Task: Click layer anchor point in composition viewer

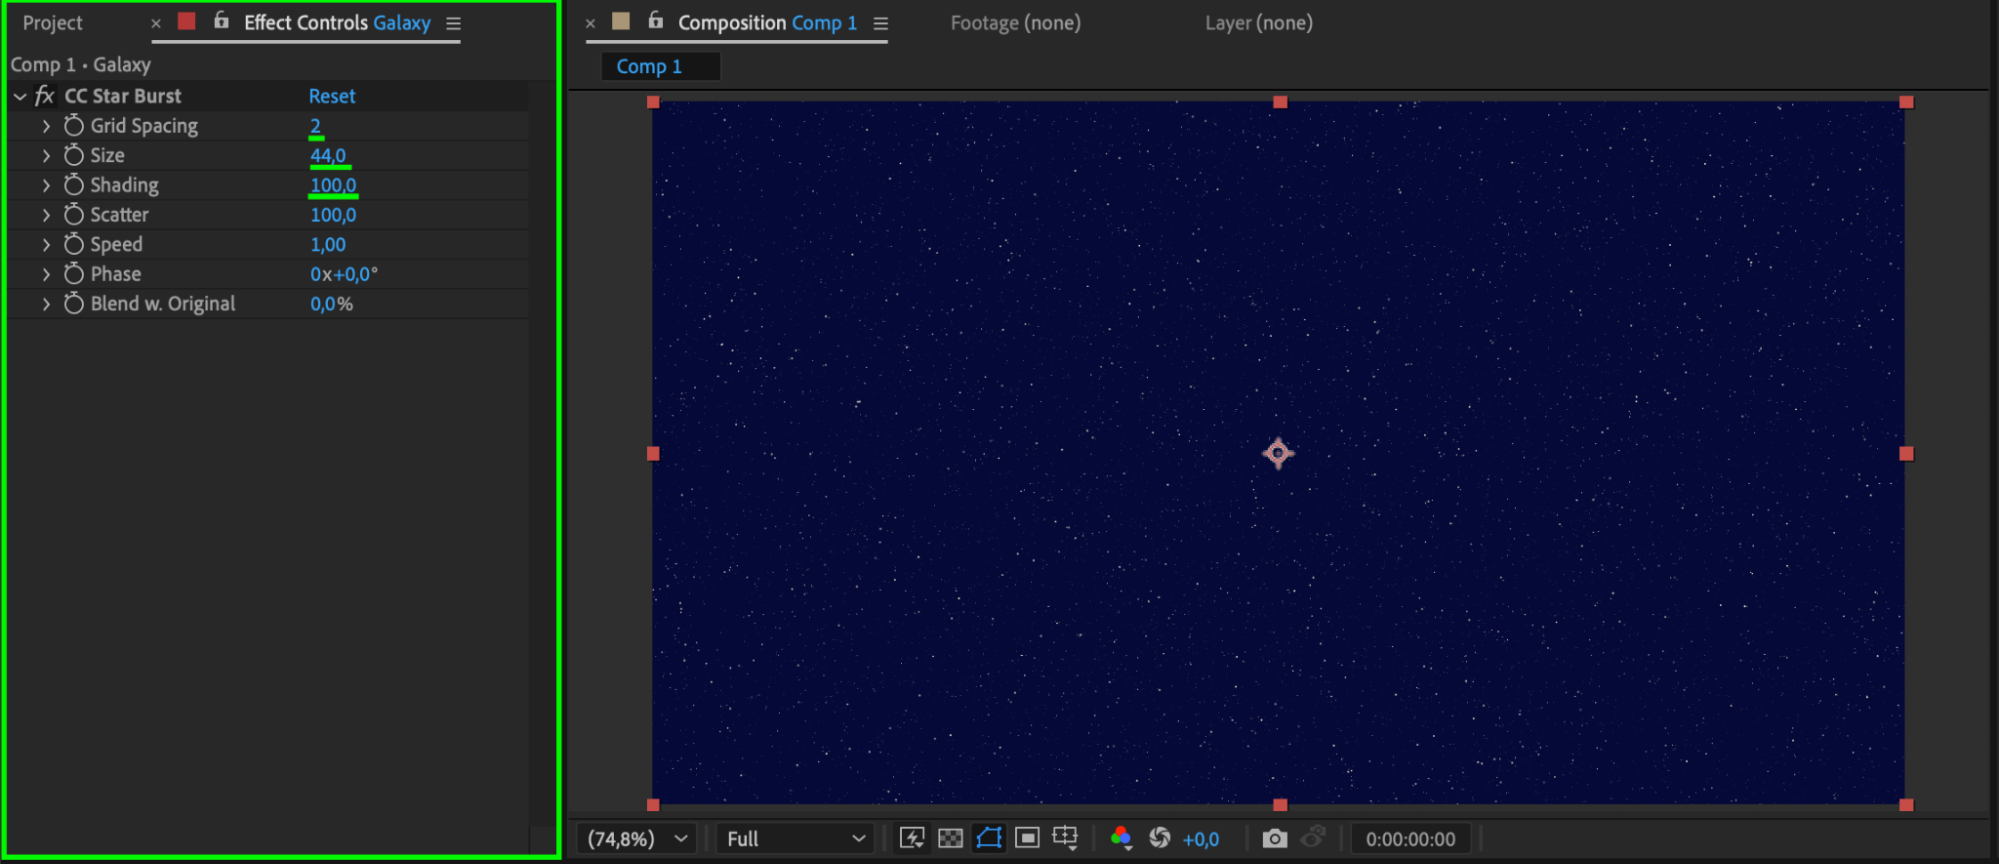Action: (x=1278, y=453)
